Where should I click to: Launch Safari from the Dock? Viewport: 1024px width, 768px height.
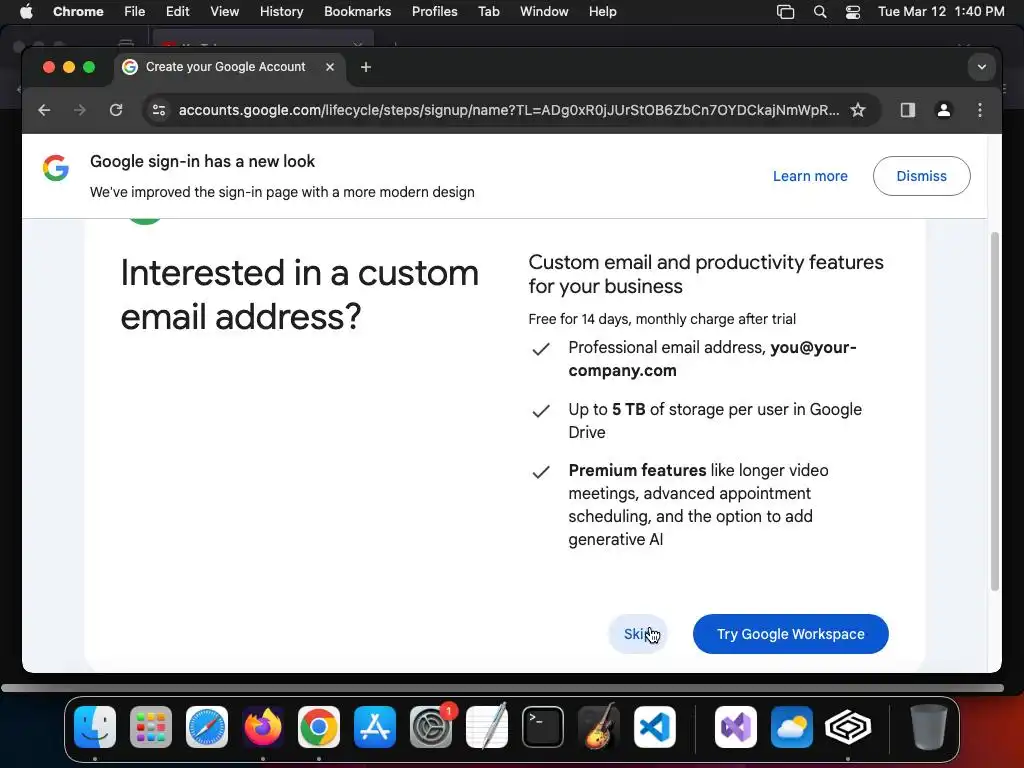pyautogui.click(x=207, y=727)
